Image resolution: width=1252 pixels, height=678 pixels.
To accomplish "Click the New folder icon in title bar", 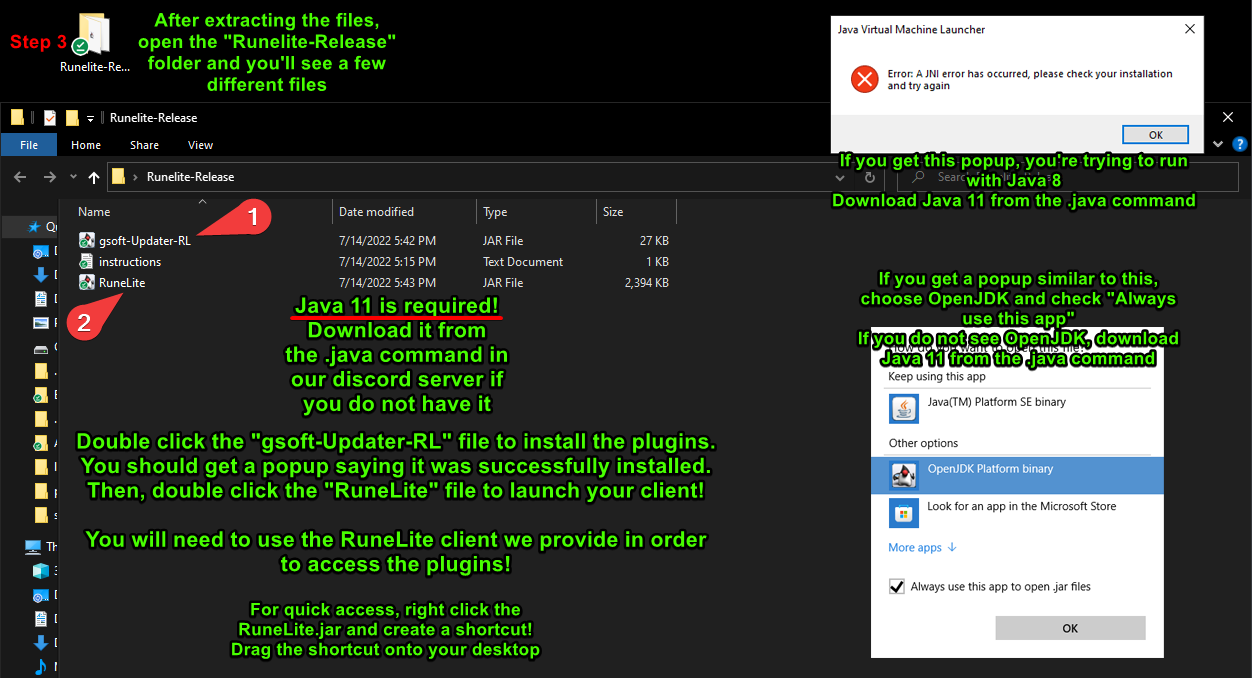I will [x=72, y=118].
